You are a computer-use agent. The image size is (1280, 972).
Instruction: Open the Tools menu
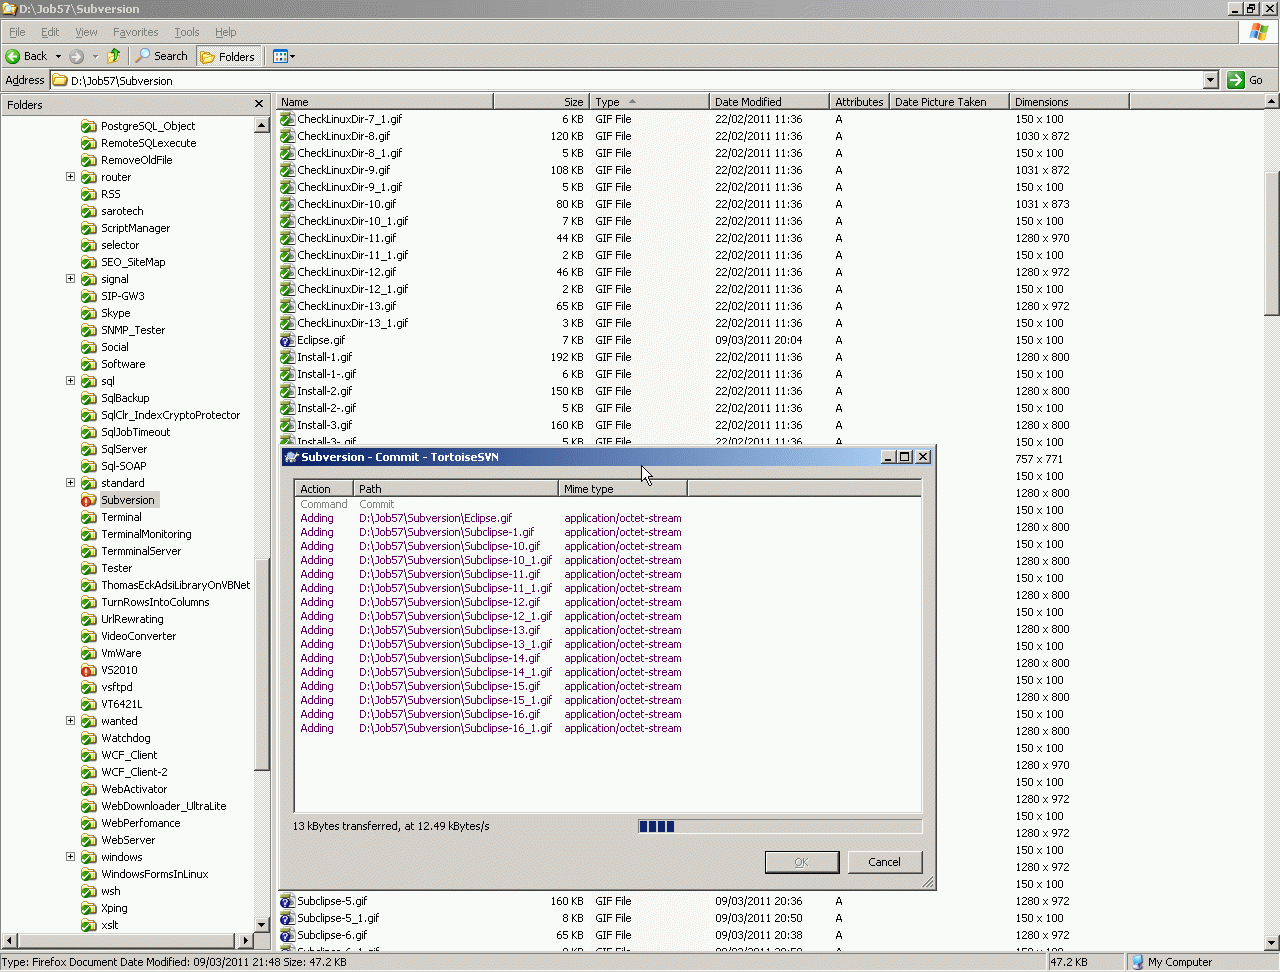(187, 32)
